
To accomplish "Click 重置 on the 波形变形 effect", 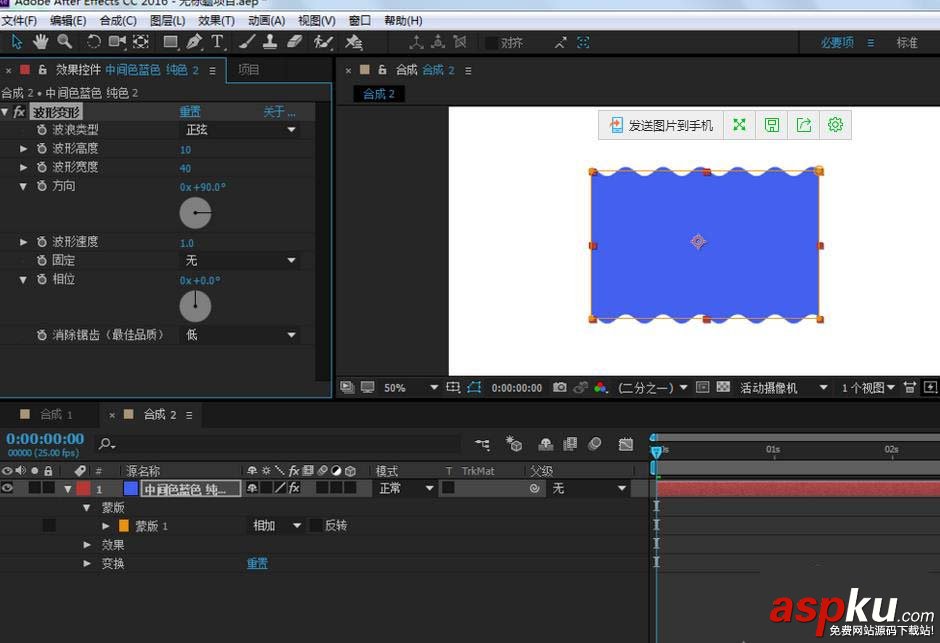I will pyautogui.click(x=190, y=112).
